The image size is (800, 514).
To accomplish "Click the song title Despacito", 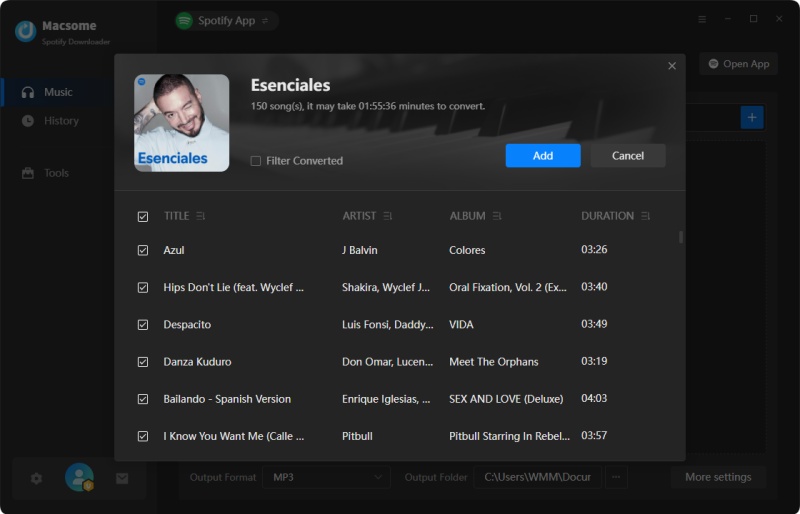I will click(187, 325).
